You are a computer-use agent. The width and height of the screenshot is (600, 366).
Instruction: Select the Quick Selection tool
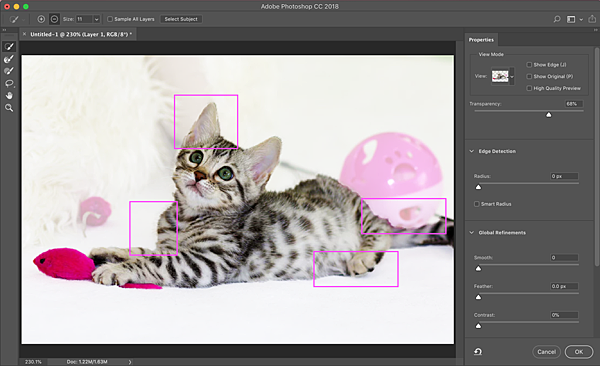[x=9, y=47]
